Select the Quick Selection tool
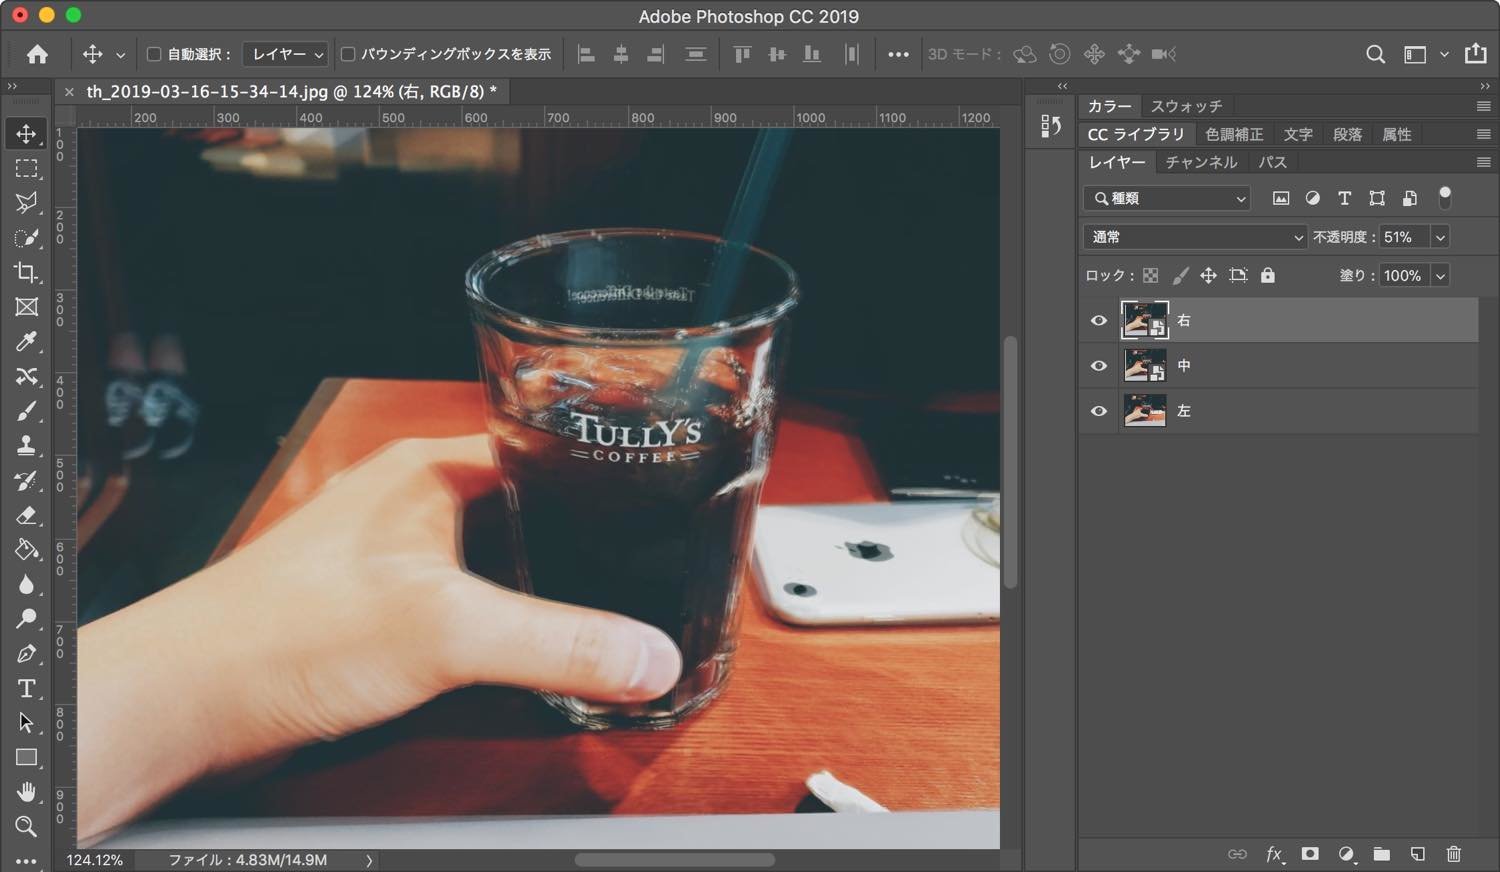1500x872 pixels. [26, 238]
